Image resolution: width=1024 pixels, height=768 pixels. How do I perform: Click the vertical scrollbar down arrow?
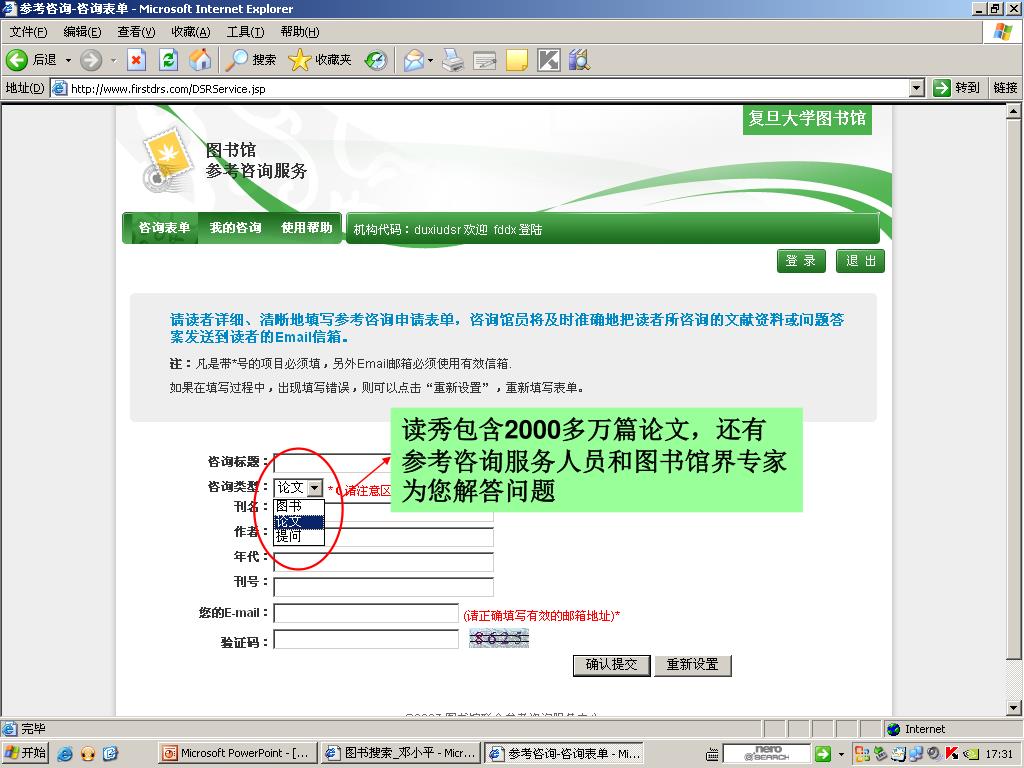pyautogui.click(x=1014, y=708)
